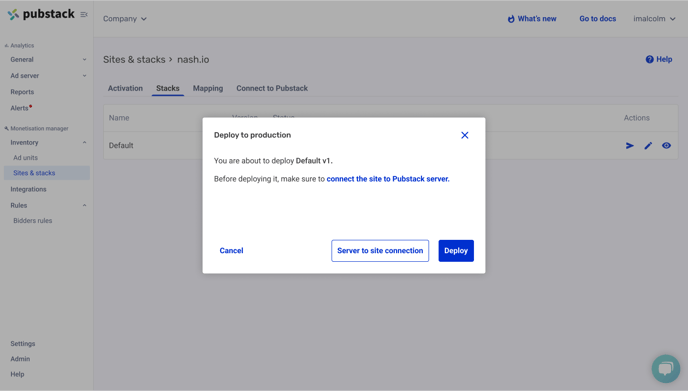Open the imalcolm user menu

pos(654,19)
